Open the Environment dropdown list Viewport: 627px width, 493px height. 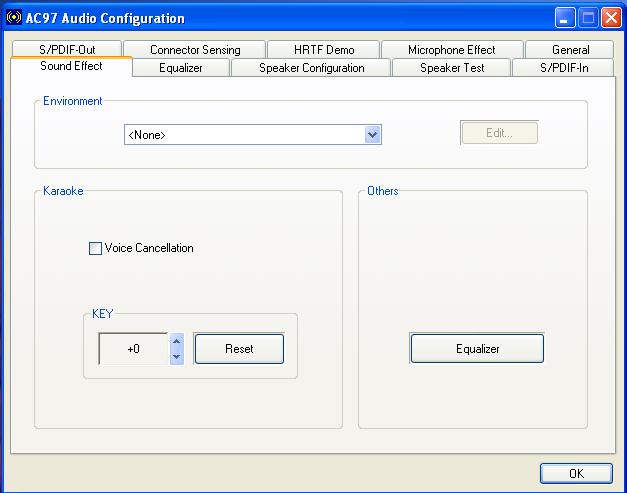(x=372, y=135)
